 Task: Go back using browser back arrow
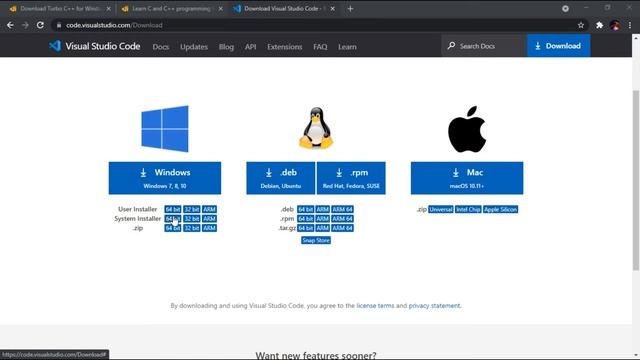point(10,25)
